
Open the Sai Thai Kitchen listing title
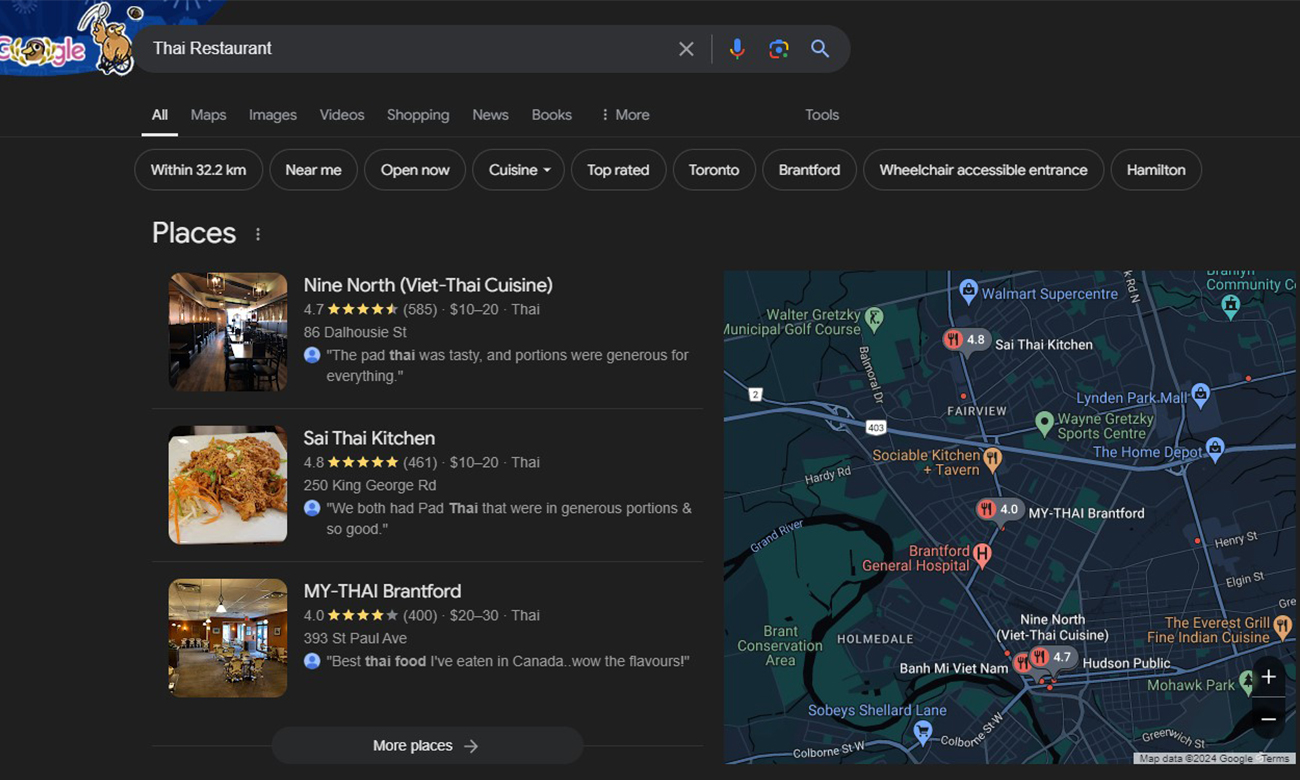point(369,438)
